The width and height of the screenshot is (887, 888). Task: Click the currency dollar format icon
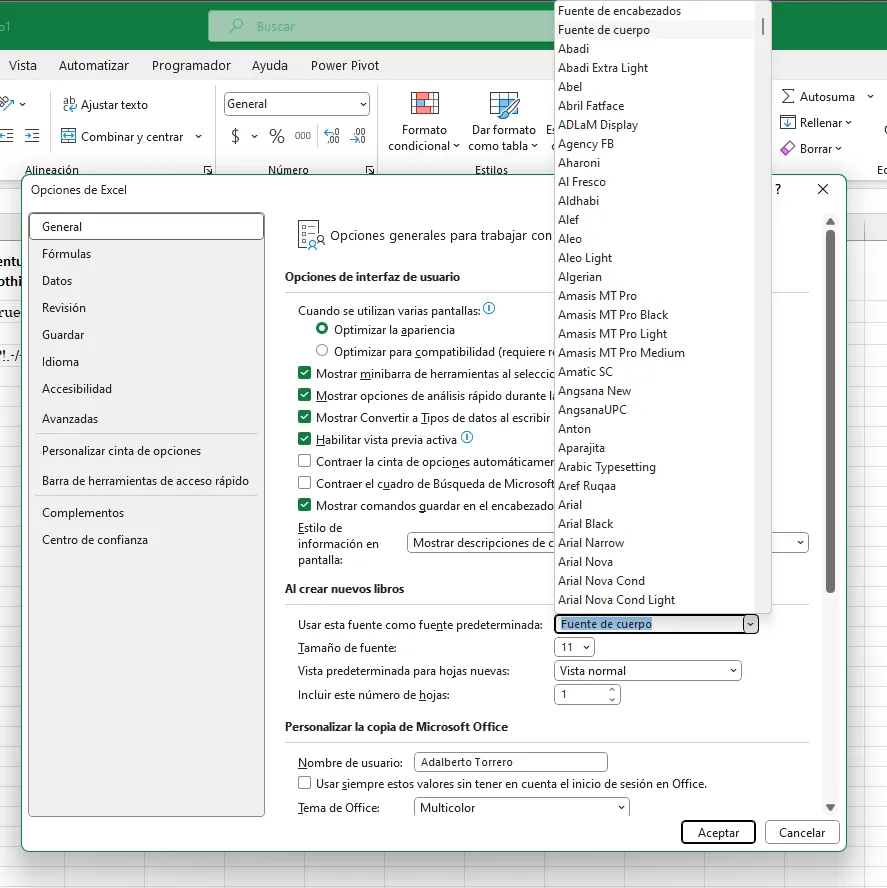235,136
